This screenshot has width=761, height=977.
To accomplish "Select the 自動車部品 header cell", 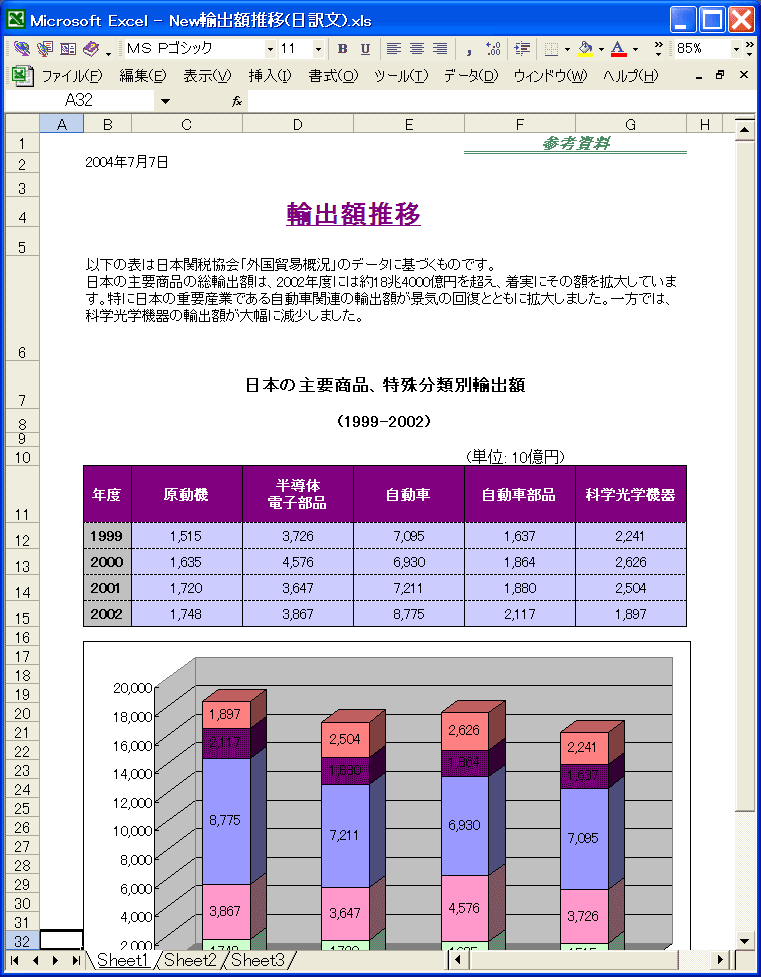I will click(520, 494).
